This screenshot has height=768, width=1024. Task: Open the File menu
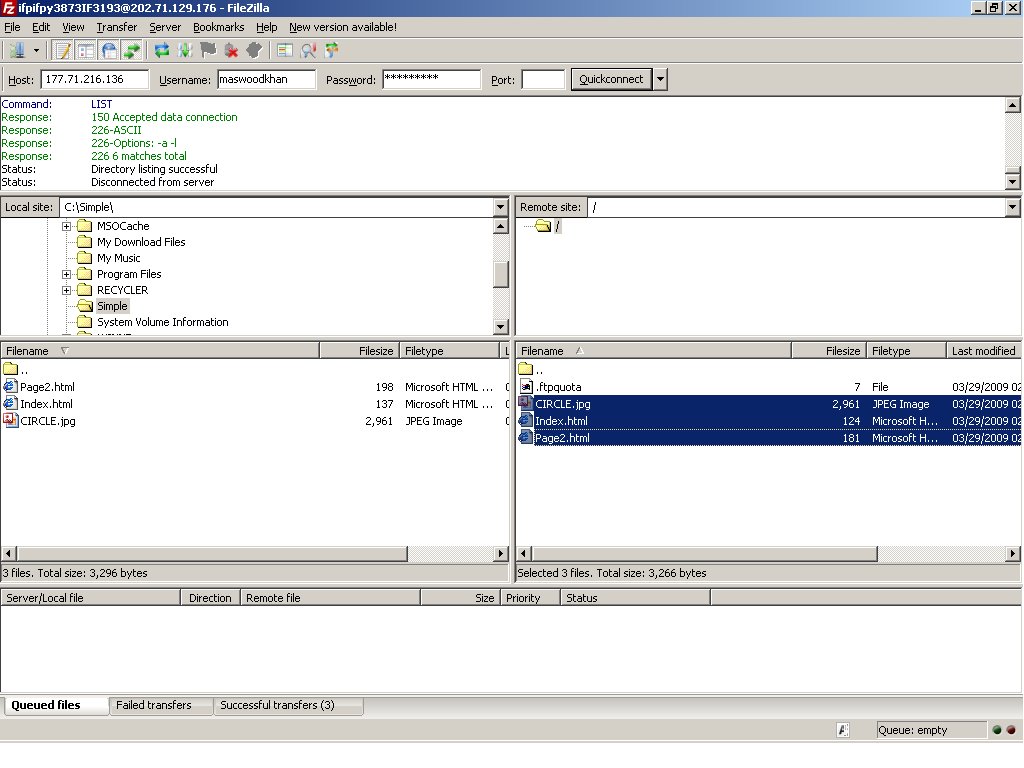coord(12,27)
